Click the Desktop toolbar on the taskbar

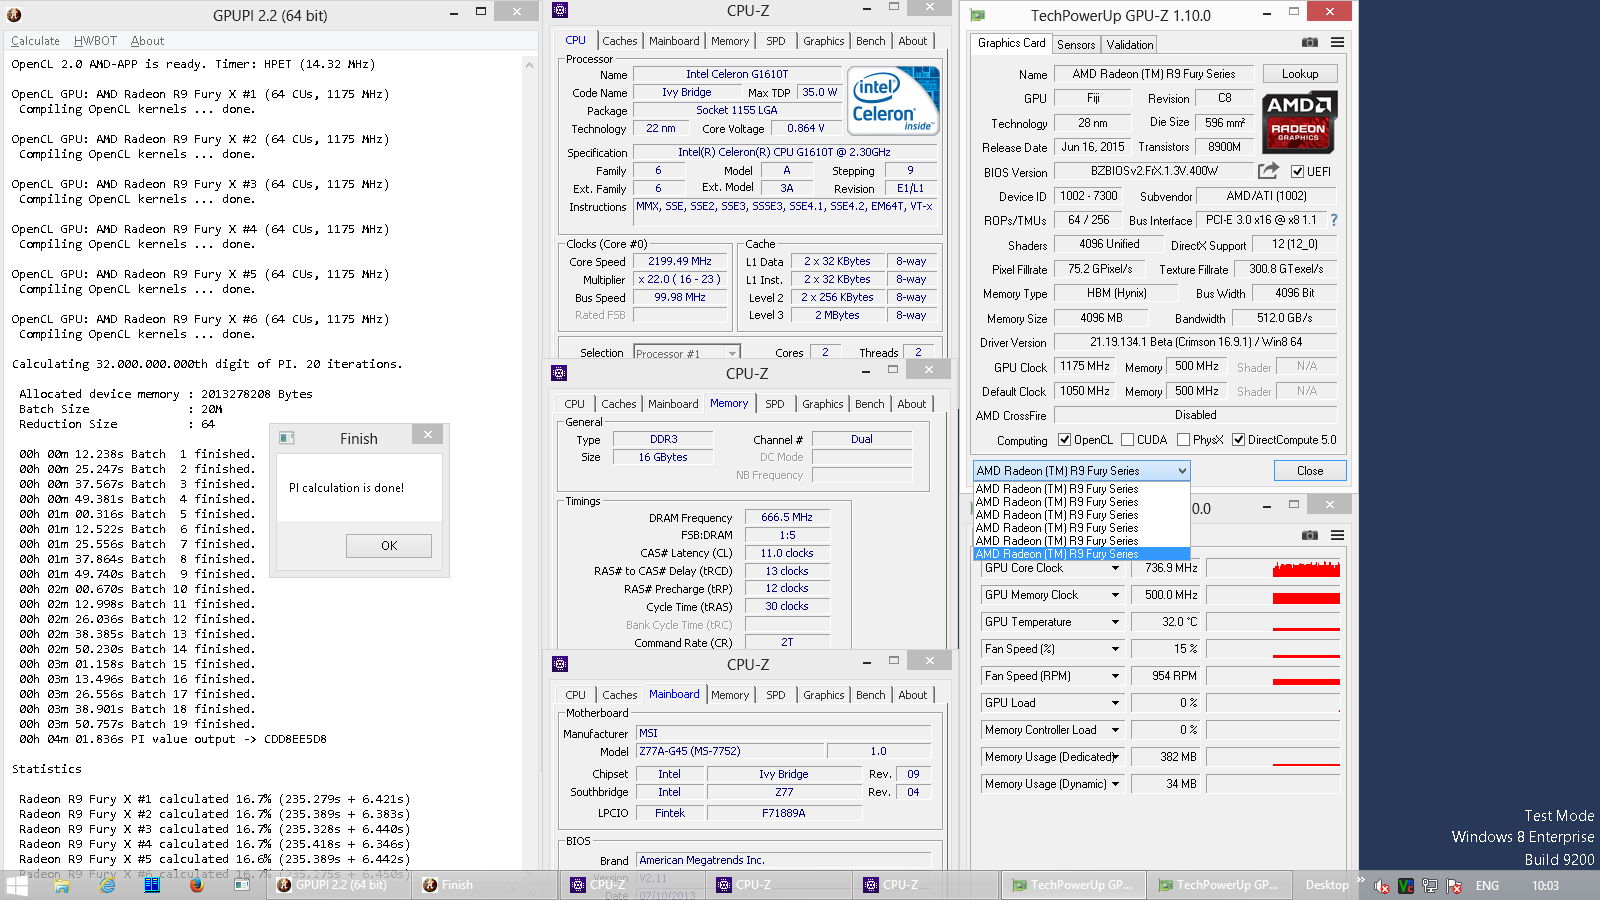click(1327, 885)
